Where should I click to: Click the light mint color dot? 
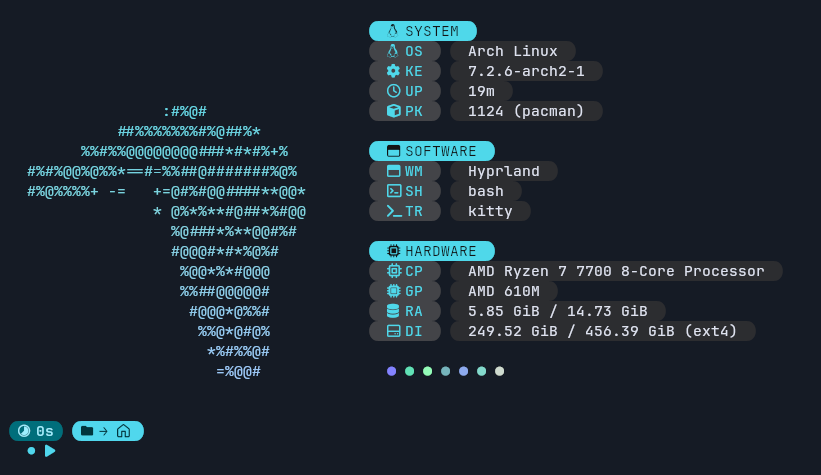(x=427, y=371)
